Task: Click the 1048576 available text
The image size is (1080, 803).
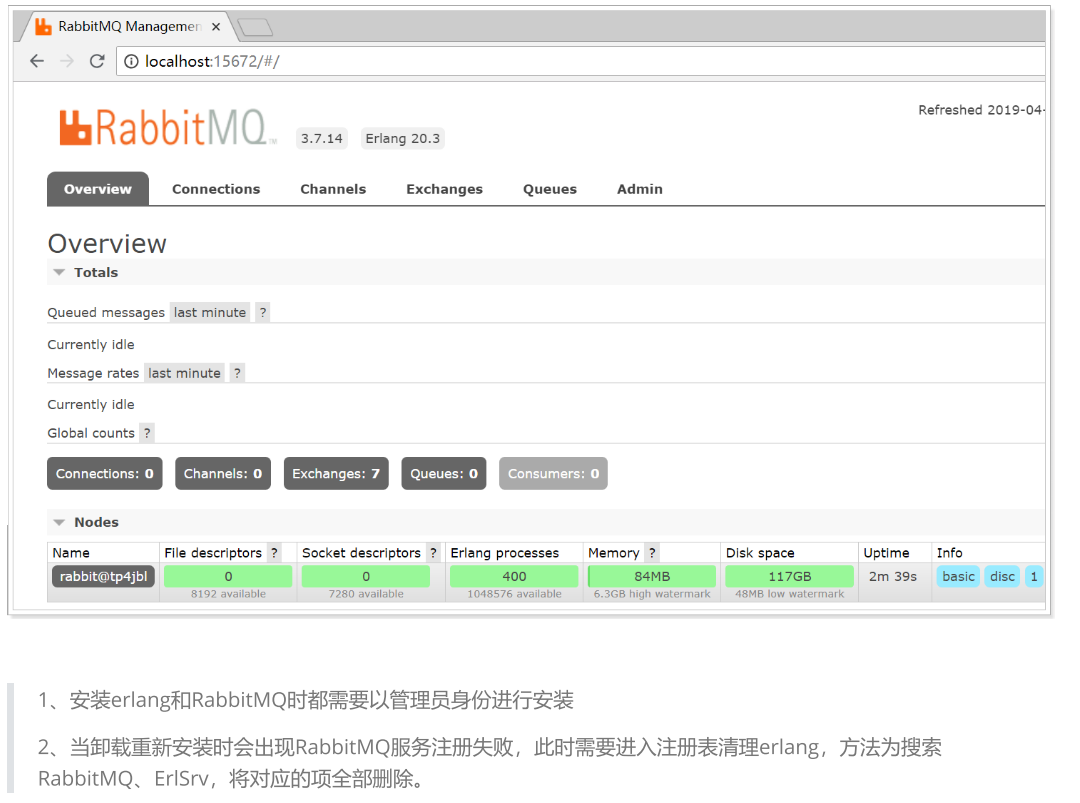Action: pyautogui.click(x=514, y=594)
